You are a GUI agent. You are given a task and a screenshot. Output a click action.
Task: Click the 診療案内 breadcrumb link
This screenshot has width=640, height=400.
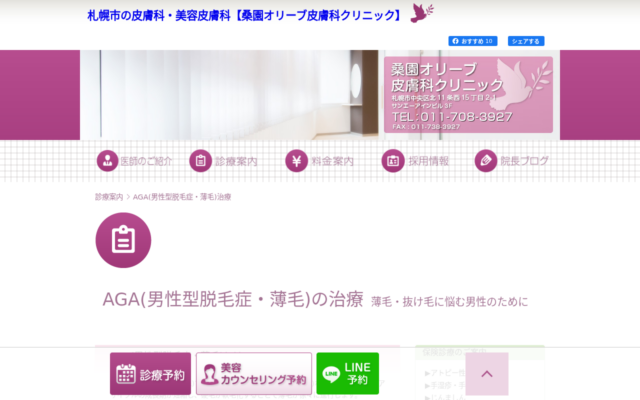pyautogui.click(x=109, y=197)
